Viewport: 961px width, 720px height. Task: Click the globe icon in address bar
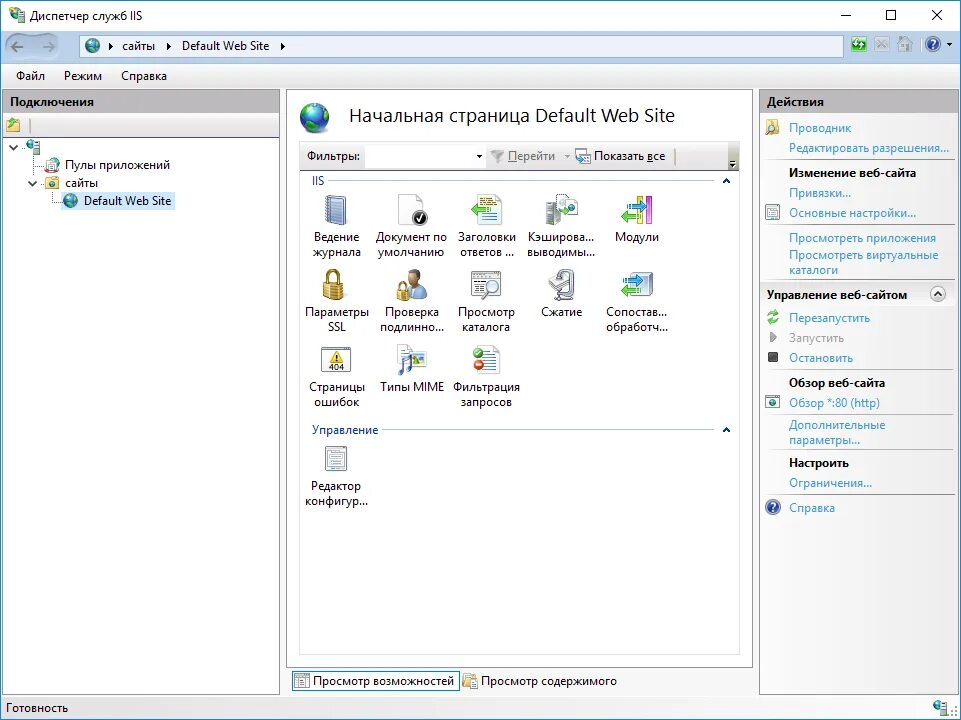(93, 46)
